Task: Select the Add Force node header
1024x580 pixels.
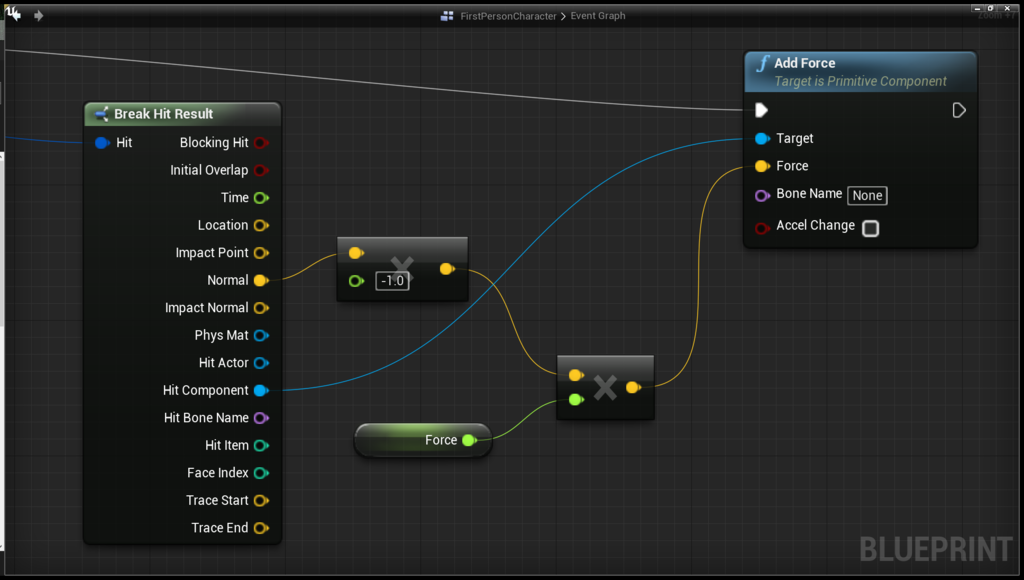Action: point(861,71)
